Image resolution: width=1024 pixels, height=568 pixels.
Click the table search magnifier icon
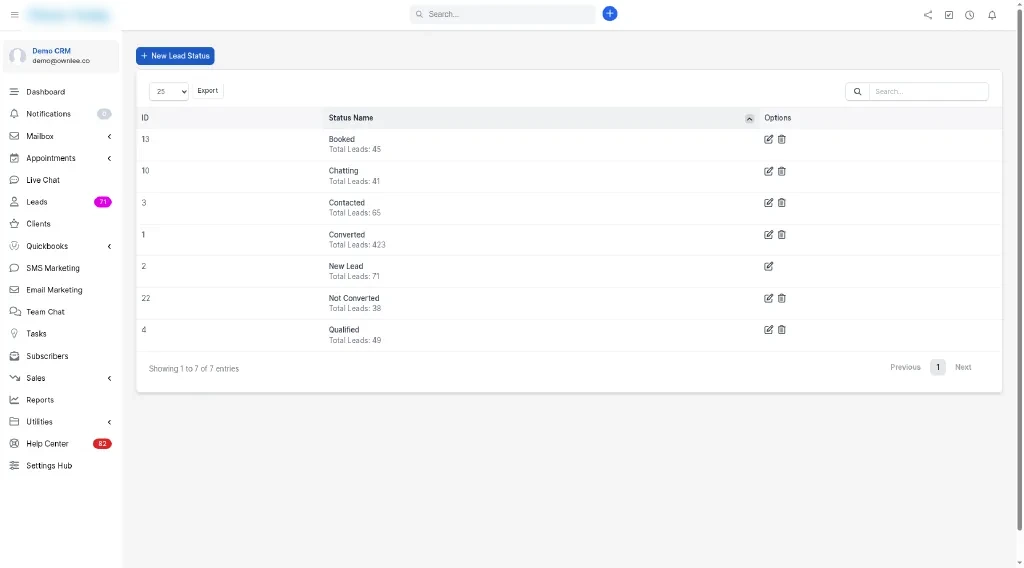point(857,91)
